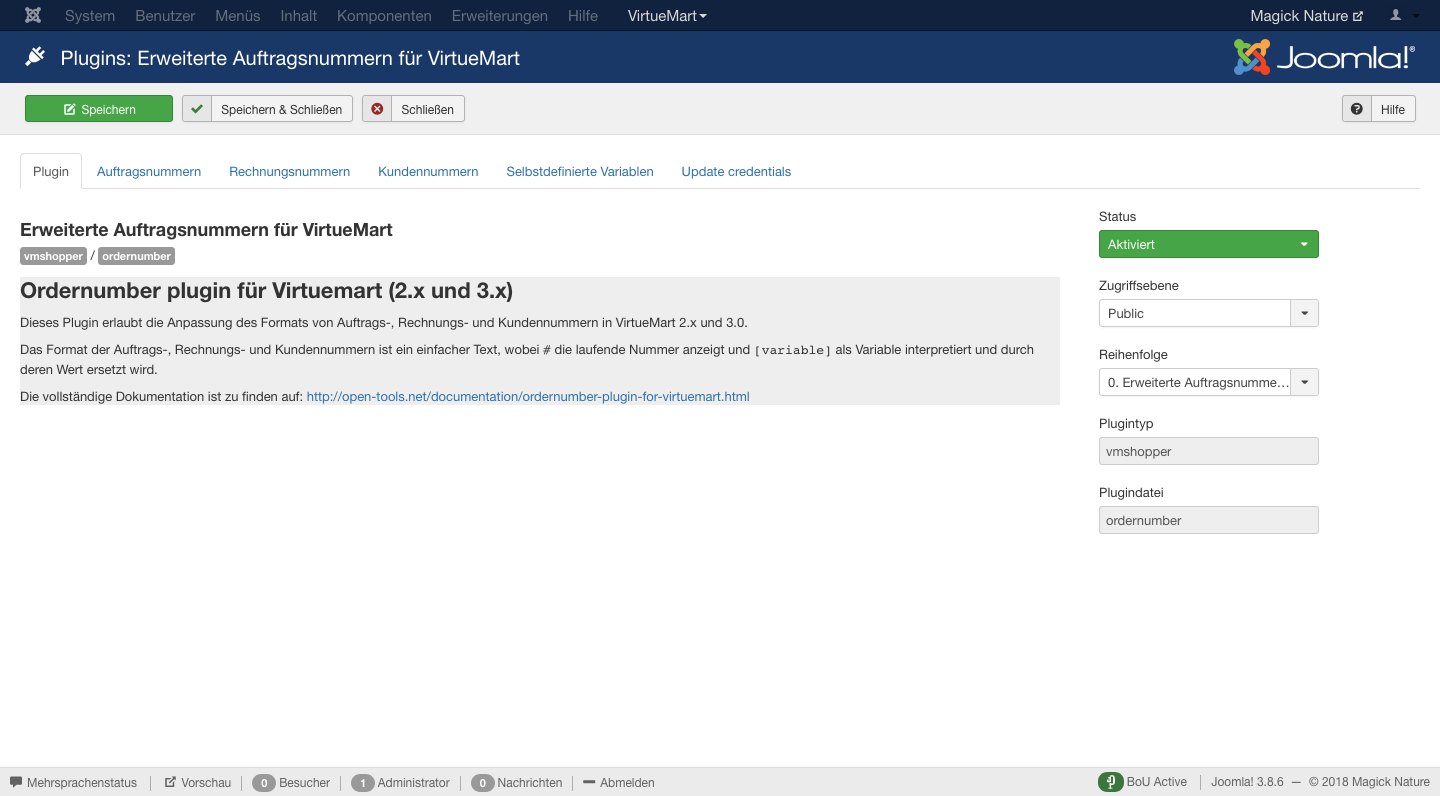Select the Selbstdefinierte Variablen tab
The width and height of the screenshot is (1440, 796).
point(580,171)
